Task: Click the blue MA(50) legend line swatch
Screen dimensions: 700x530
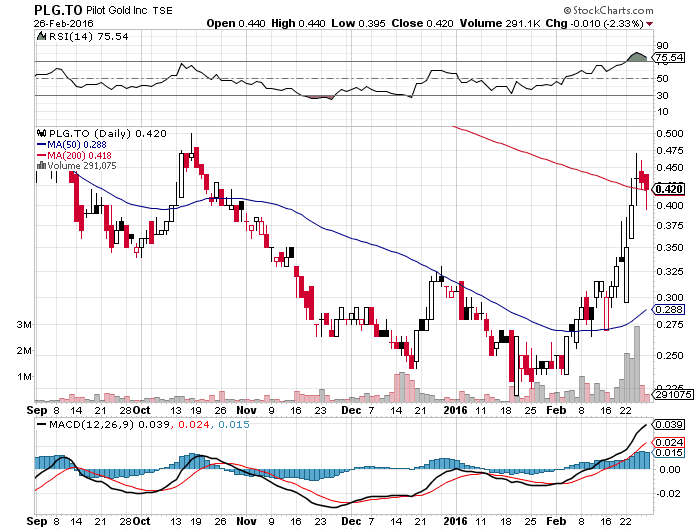Action: (40, 144)
